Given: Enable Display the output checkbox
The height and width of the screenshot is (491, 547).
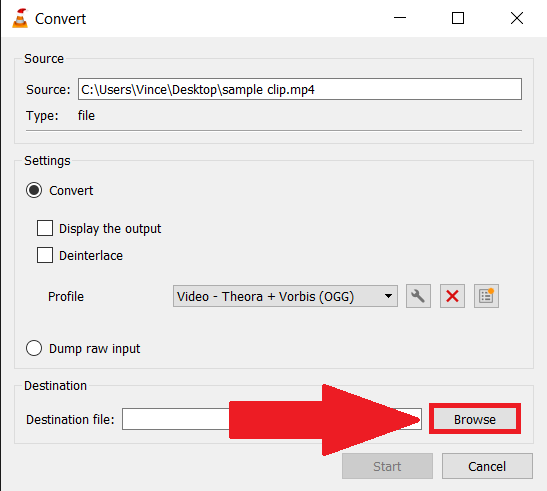Looking at the screenshot, I should [45, 228].
